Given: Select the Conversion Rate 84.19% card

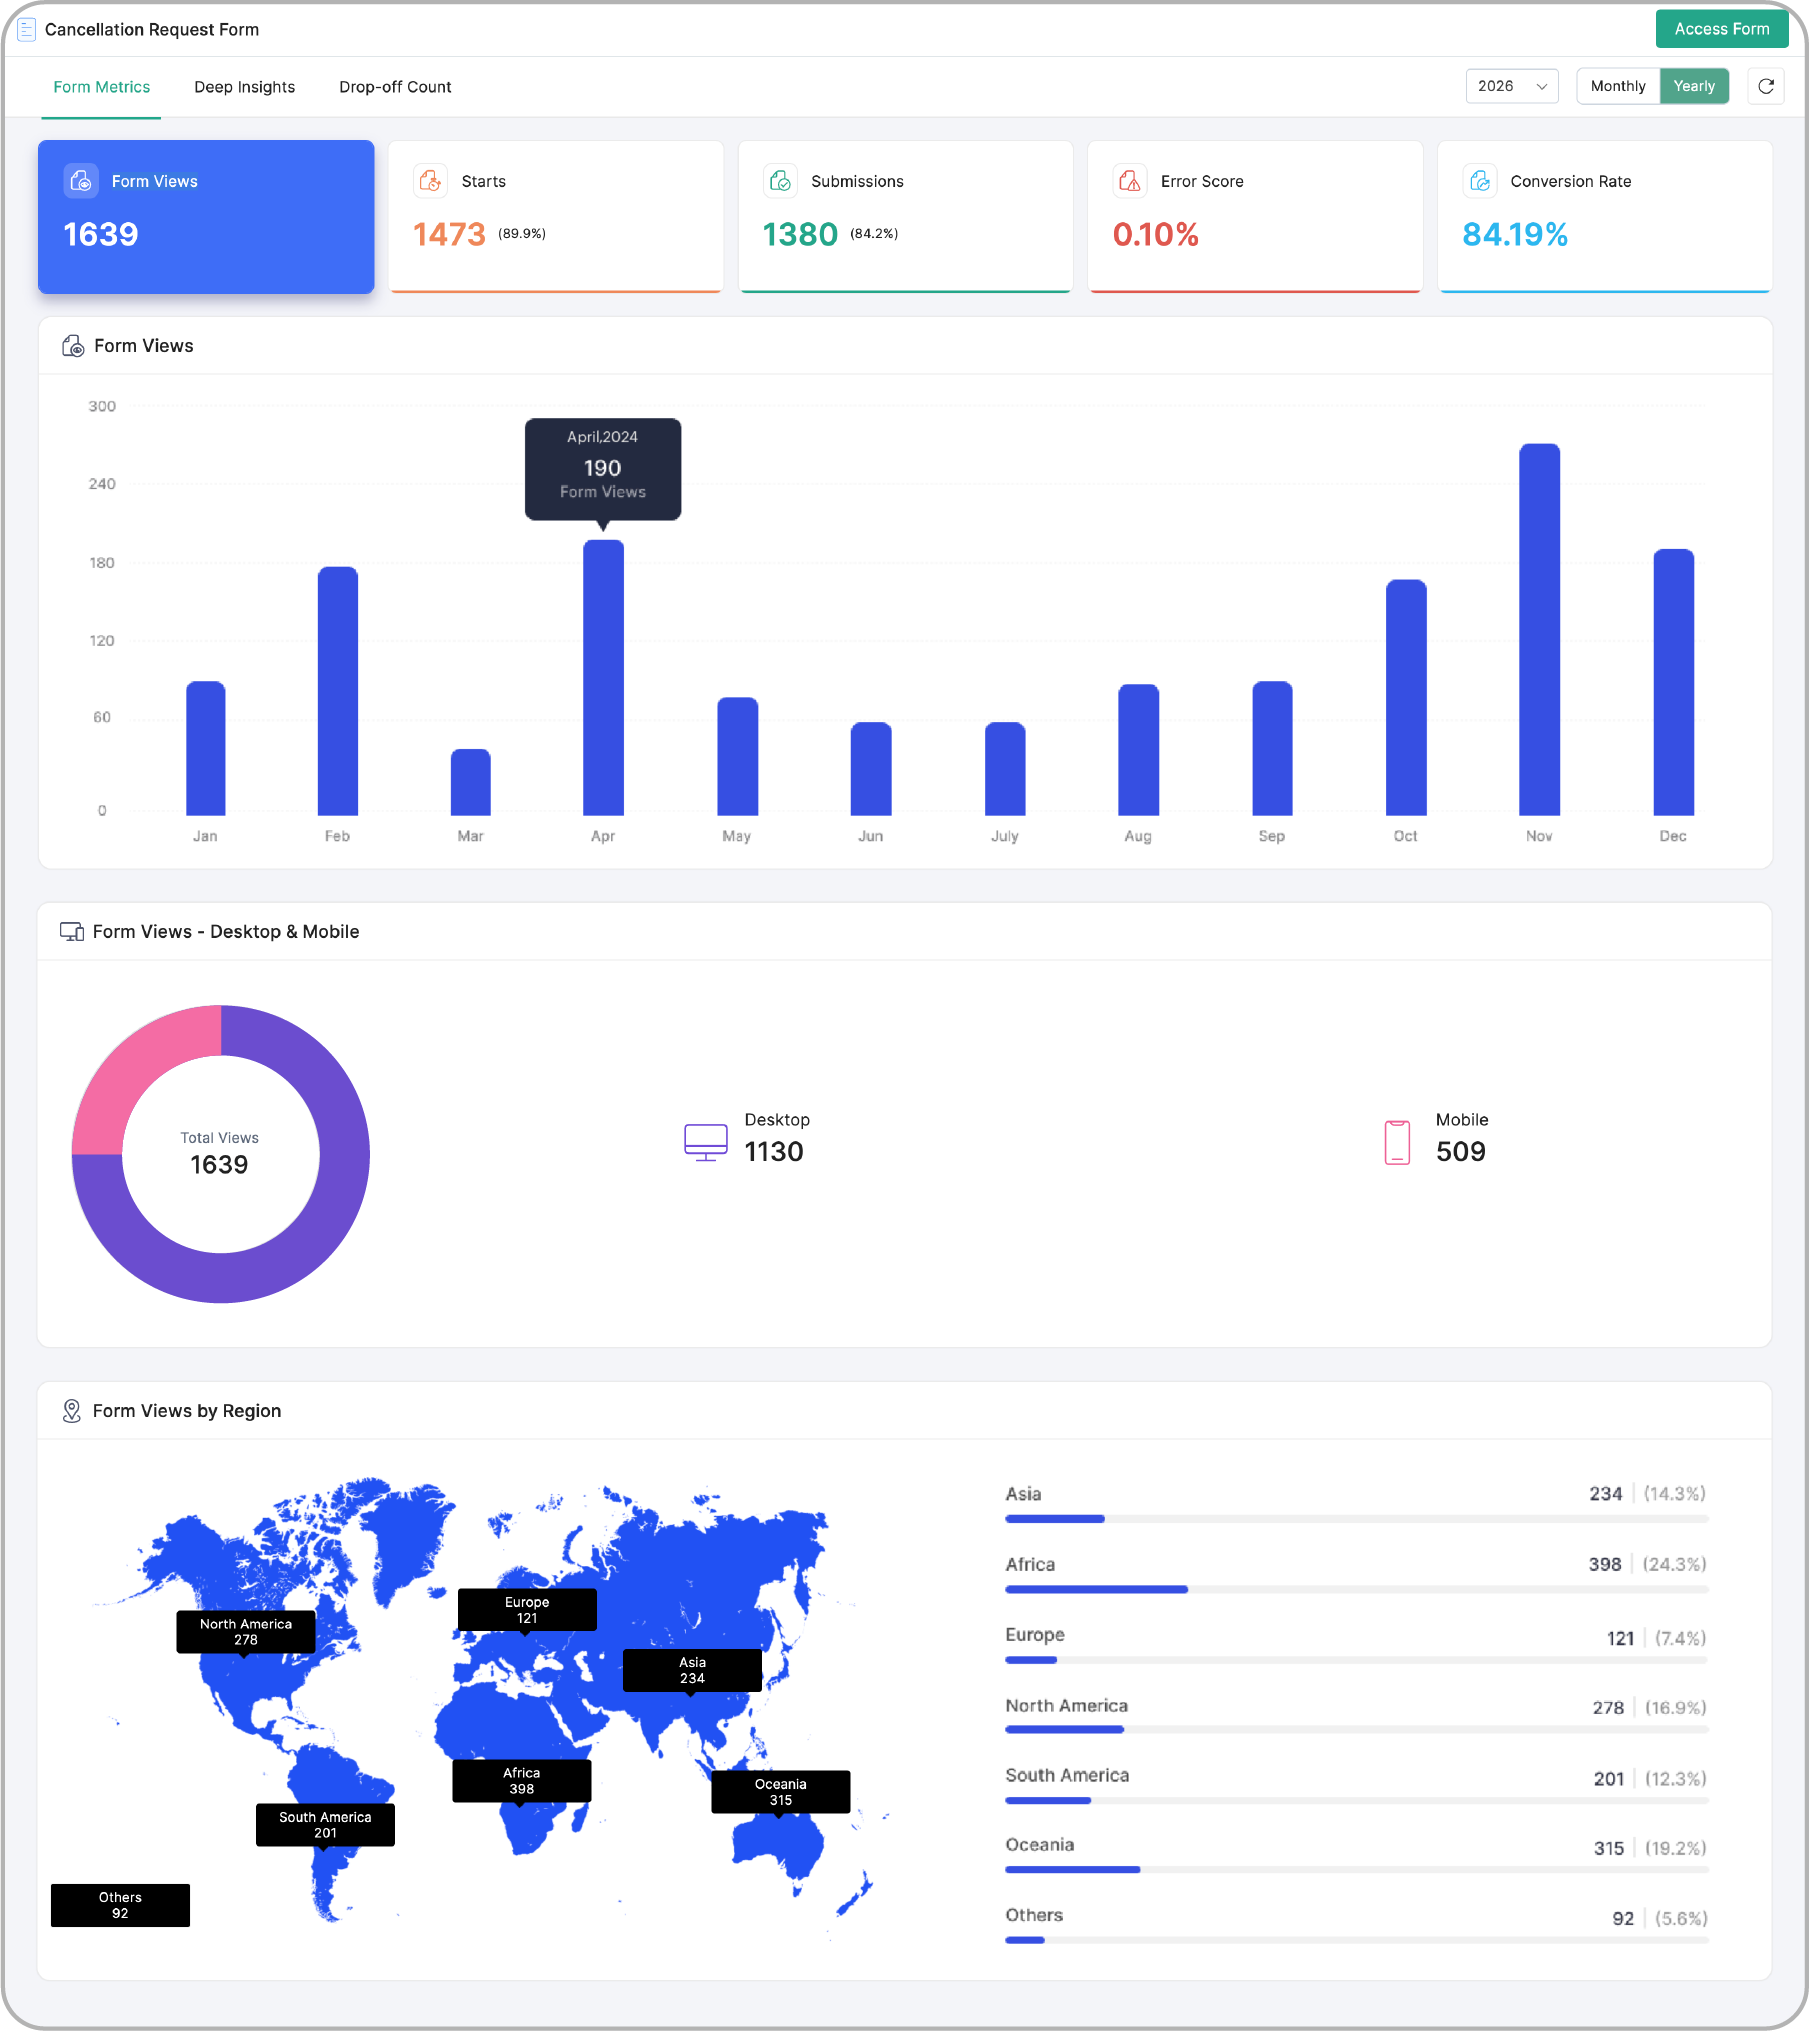Looking at the screenshot, I should 1605,217.
